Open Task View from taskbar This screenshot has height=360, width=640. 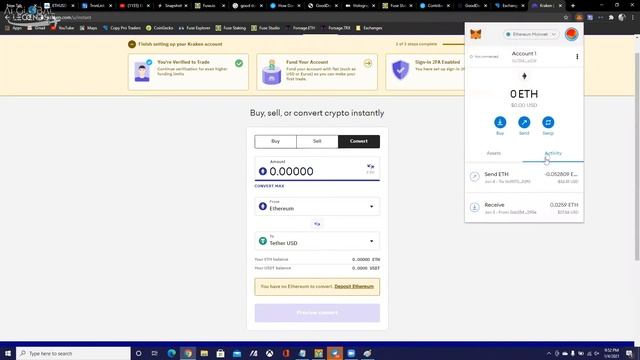pyautogui.click(x=155, y=353)
